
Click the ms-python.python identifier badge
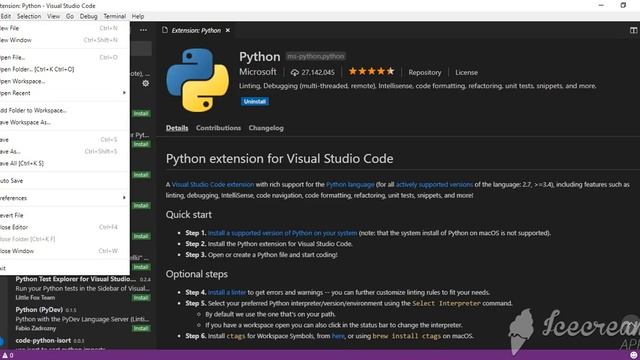click(316, 56)
